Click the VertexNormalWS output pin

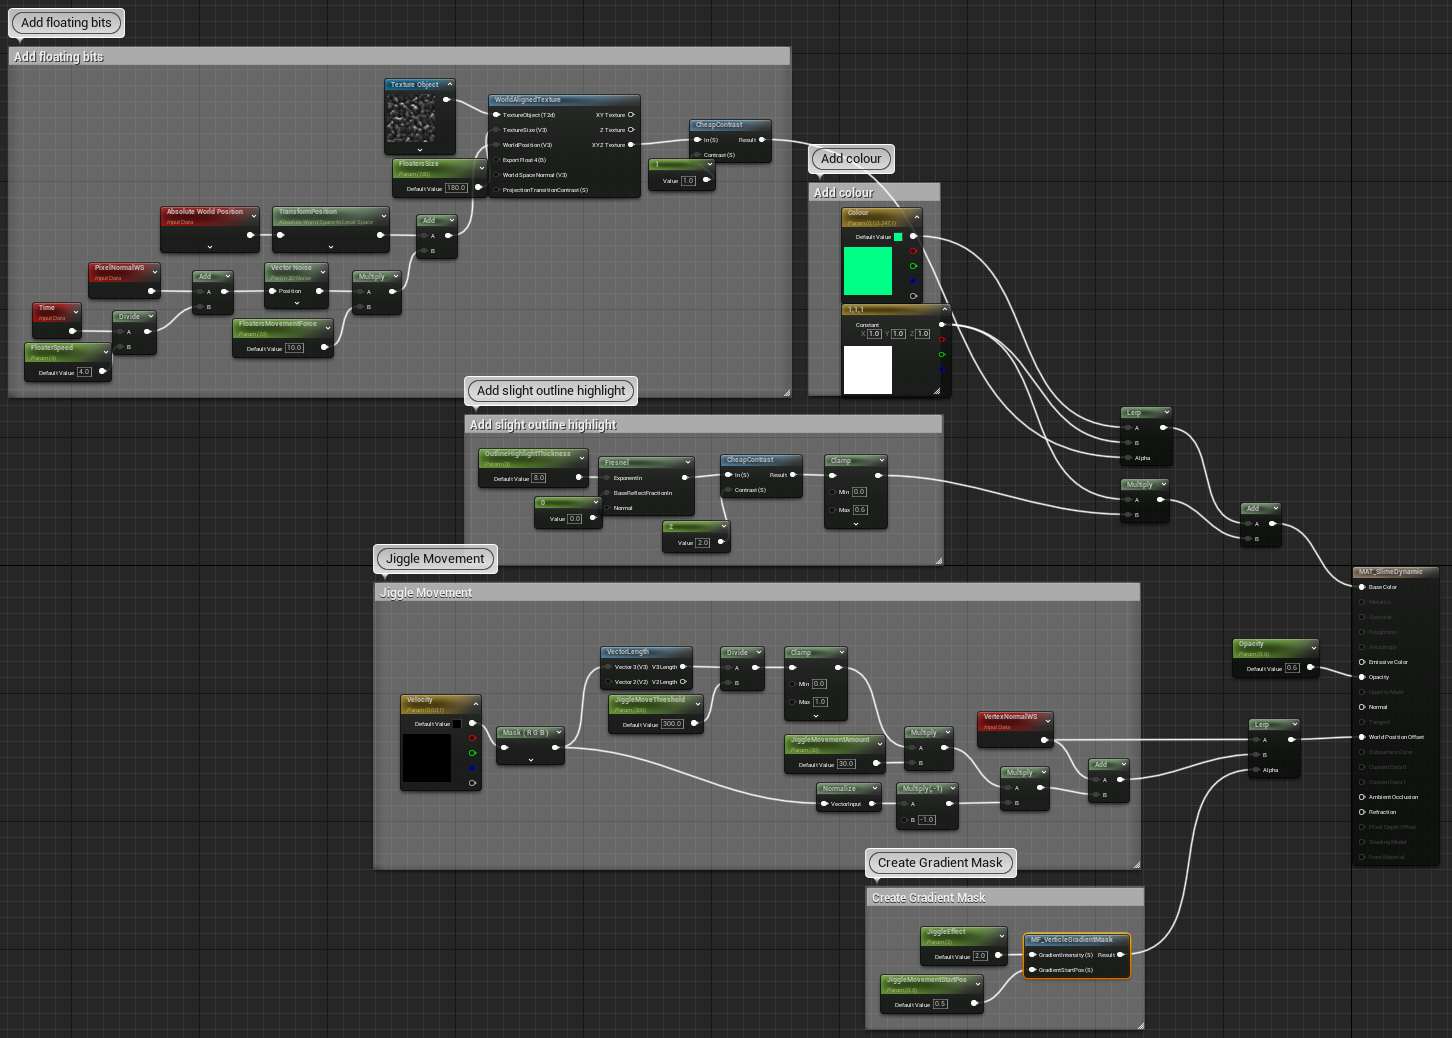(x=1044, y=740)
